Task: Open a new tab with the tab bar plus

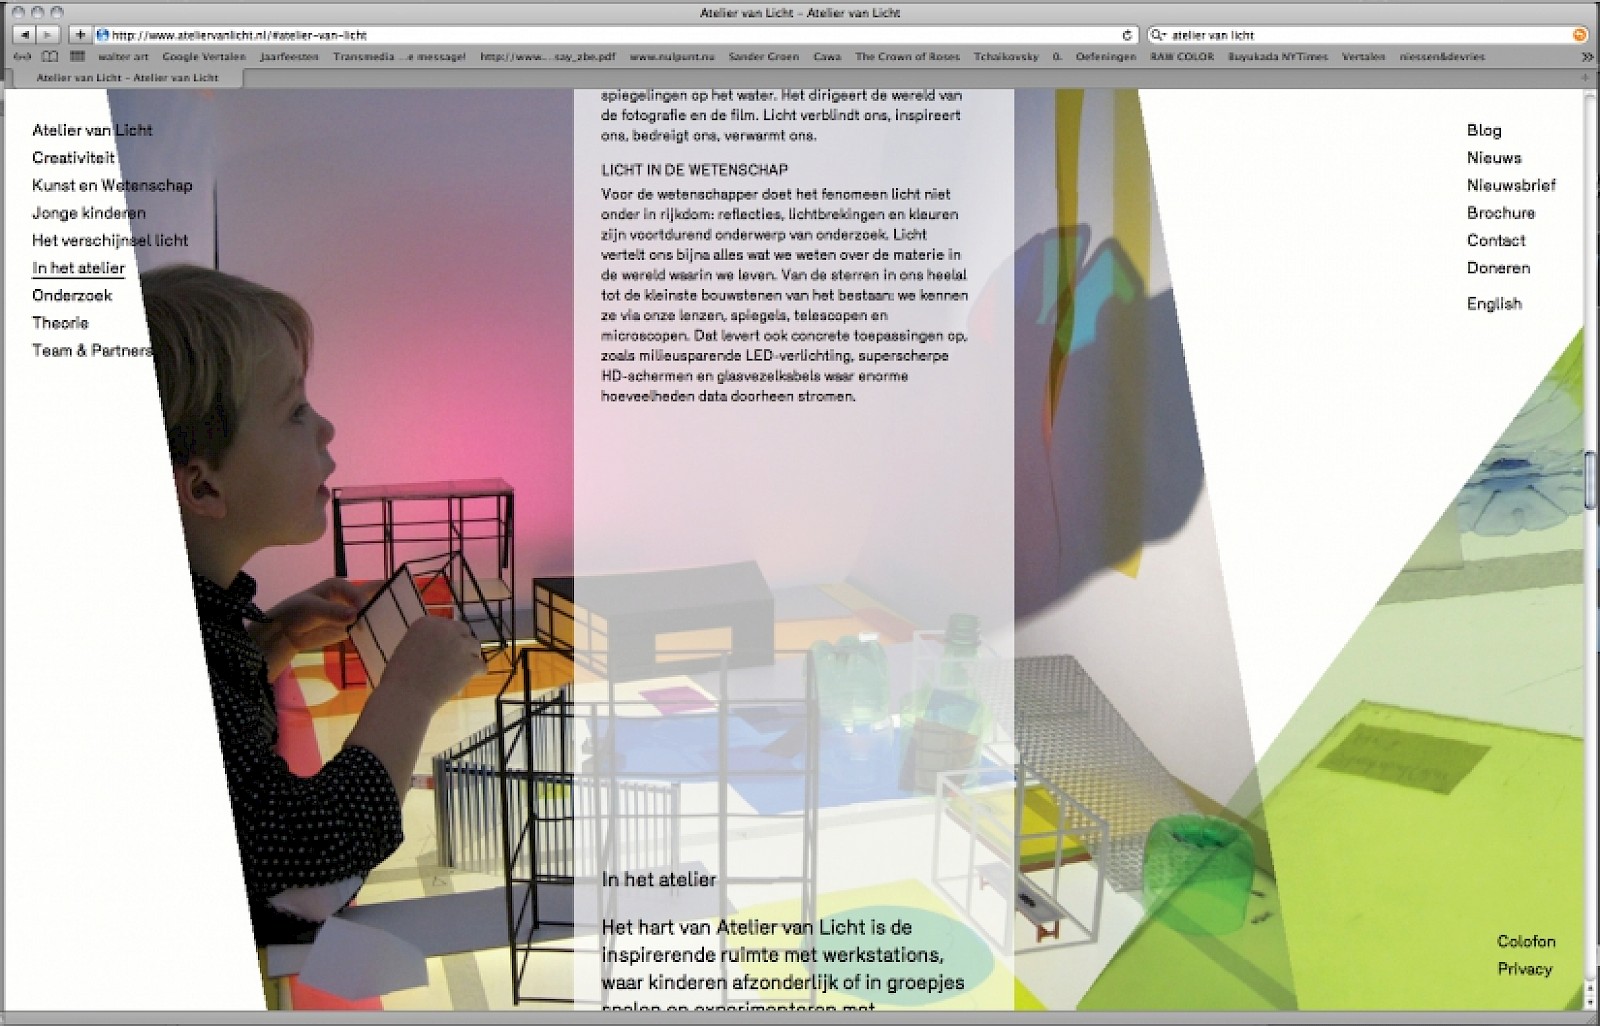Action: pos(1585,77)
